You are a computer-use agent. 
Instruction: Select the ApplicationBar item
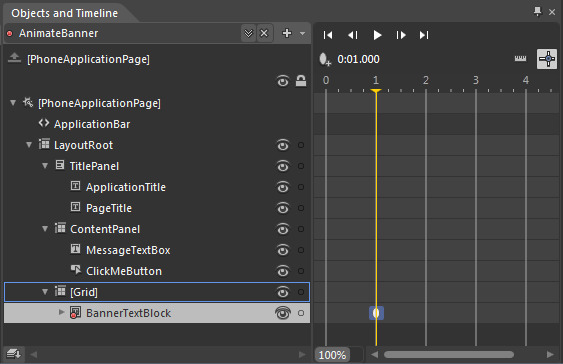[x=92, y=124]
